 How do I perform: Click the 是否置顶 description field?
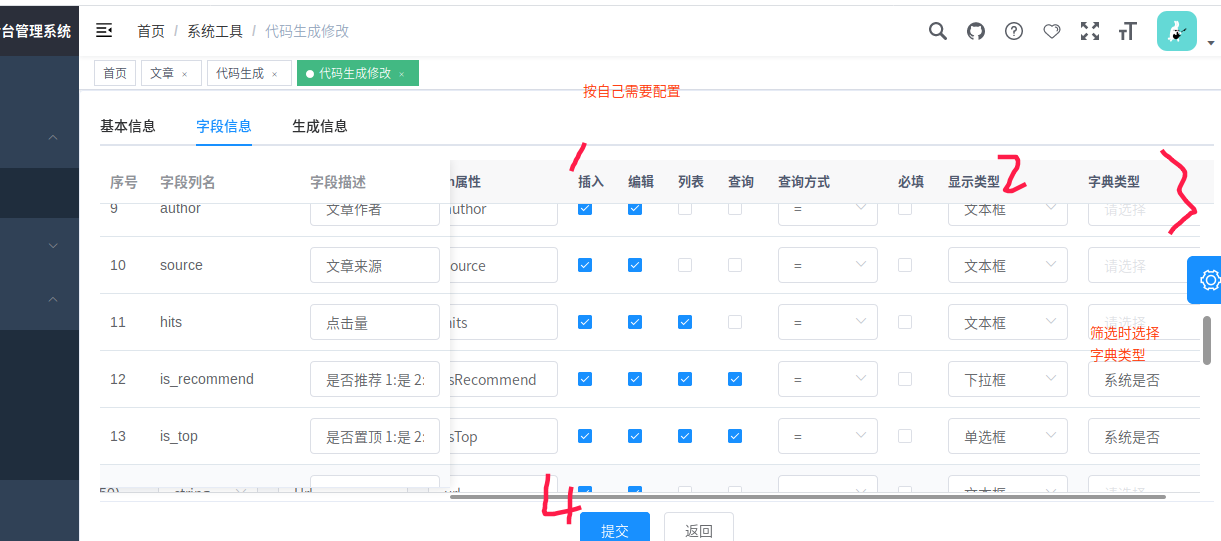tap(375, 436)
